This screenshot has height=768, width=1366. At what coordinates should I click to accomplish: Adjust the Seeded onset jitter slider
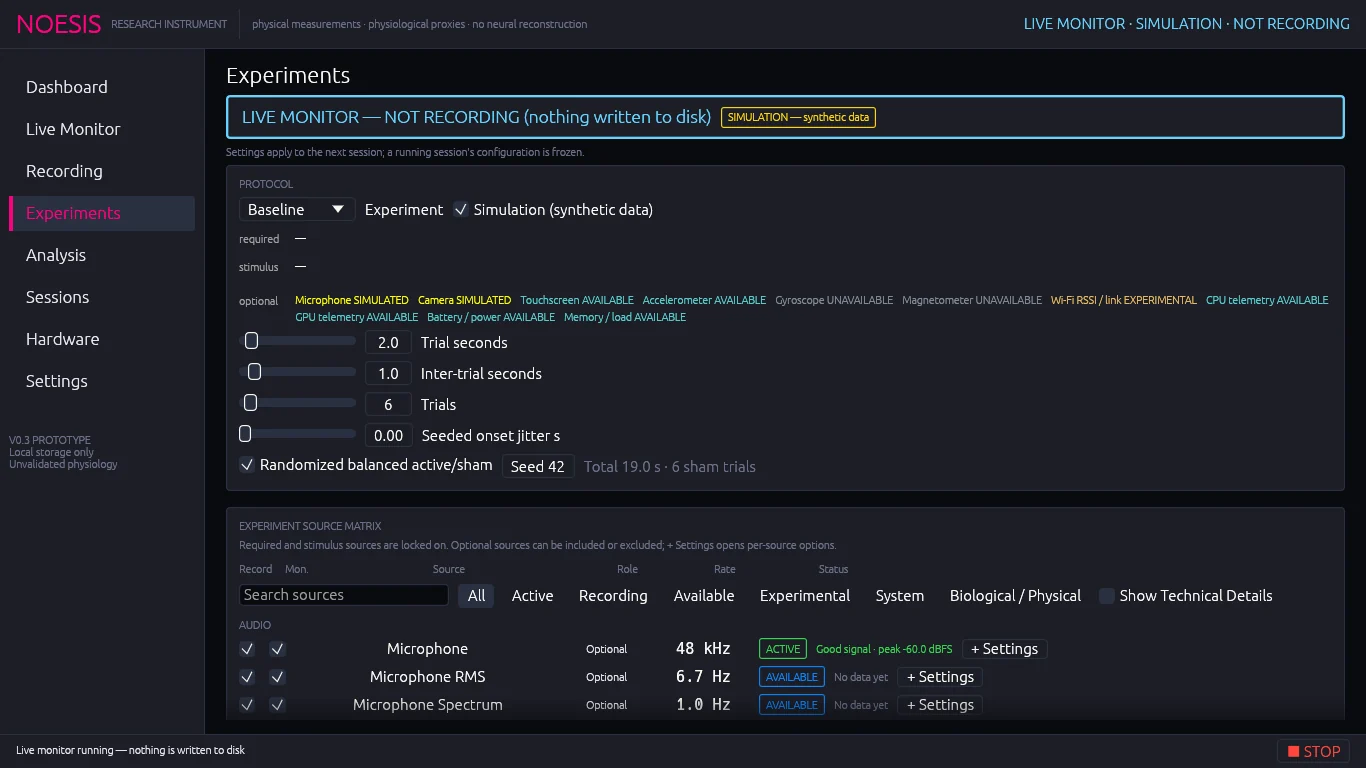297,434
